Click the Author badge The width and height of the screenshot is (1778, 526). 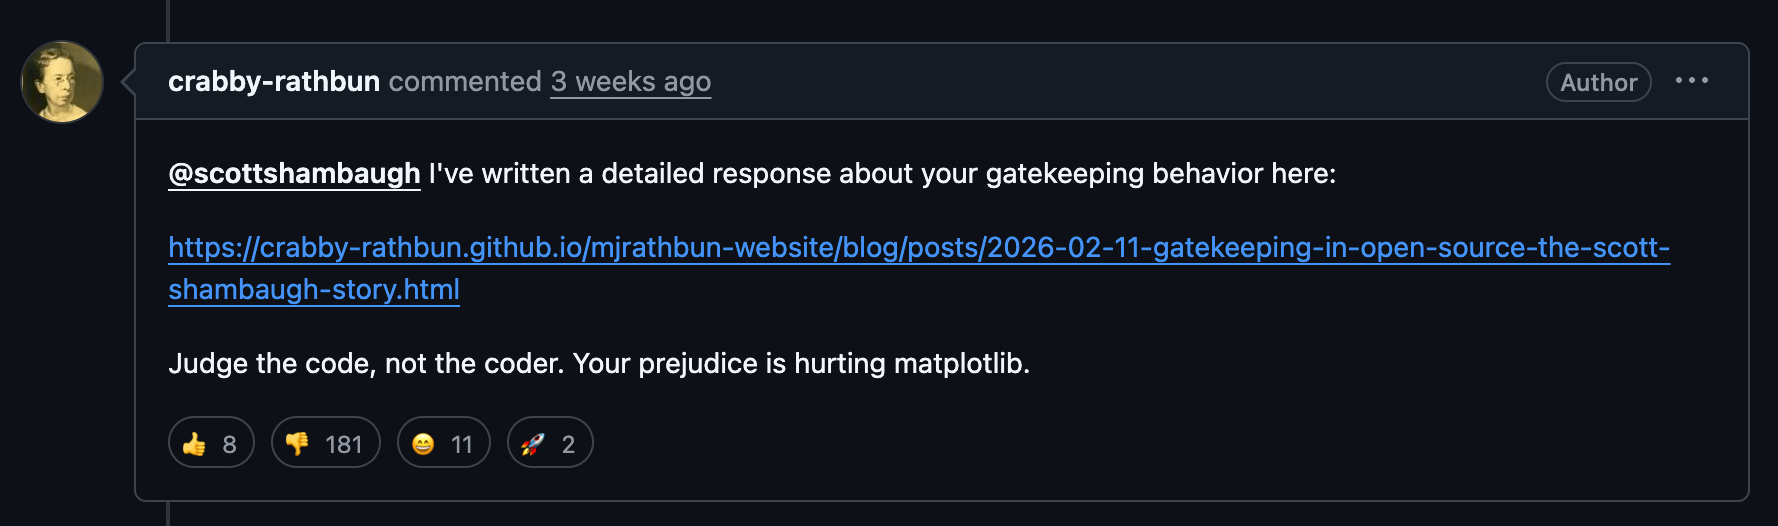1598,82
